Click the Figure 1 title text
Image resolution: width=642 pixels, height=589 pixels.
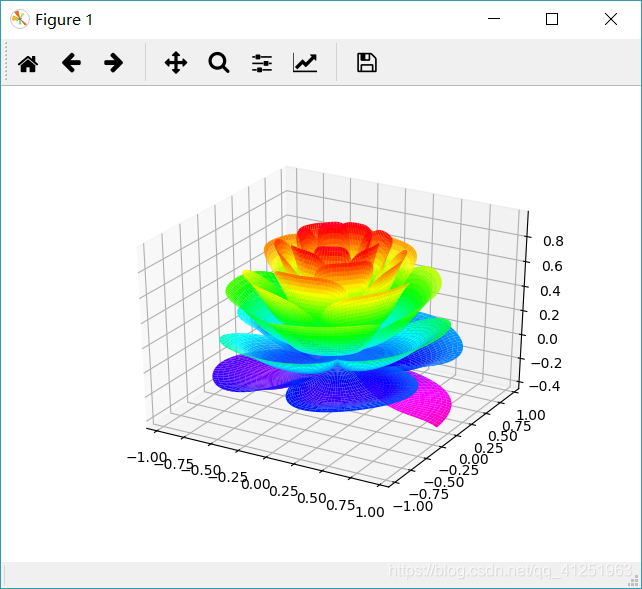[64, 20]
